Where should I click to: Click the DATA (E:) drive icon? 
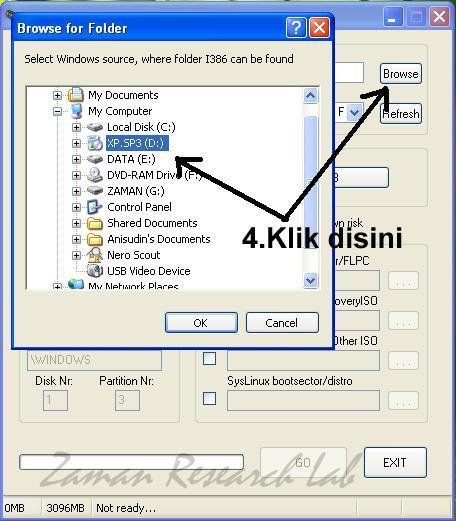[95, 159]
